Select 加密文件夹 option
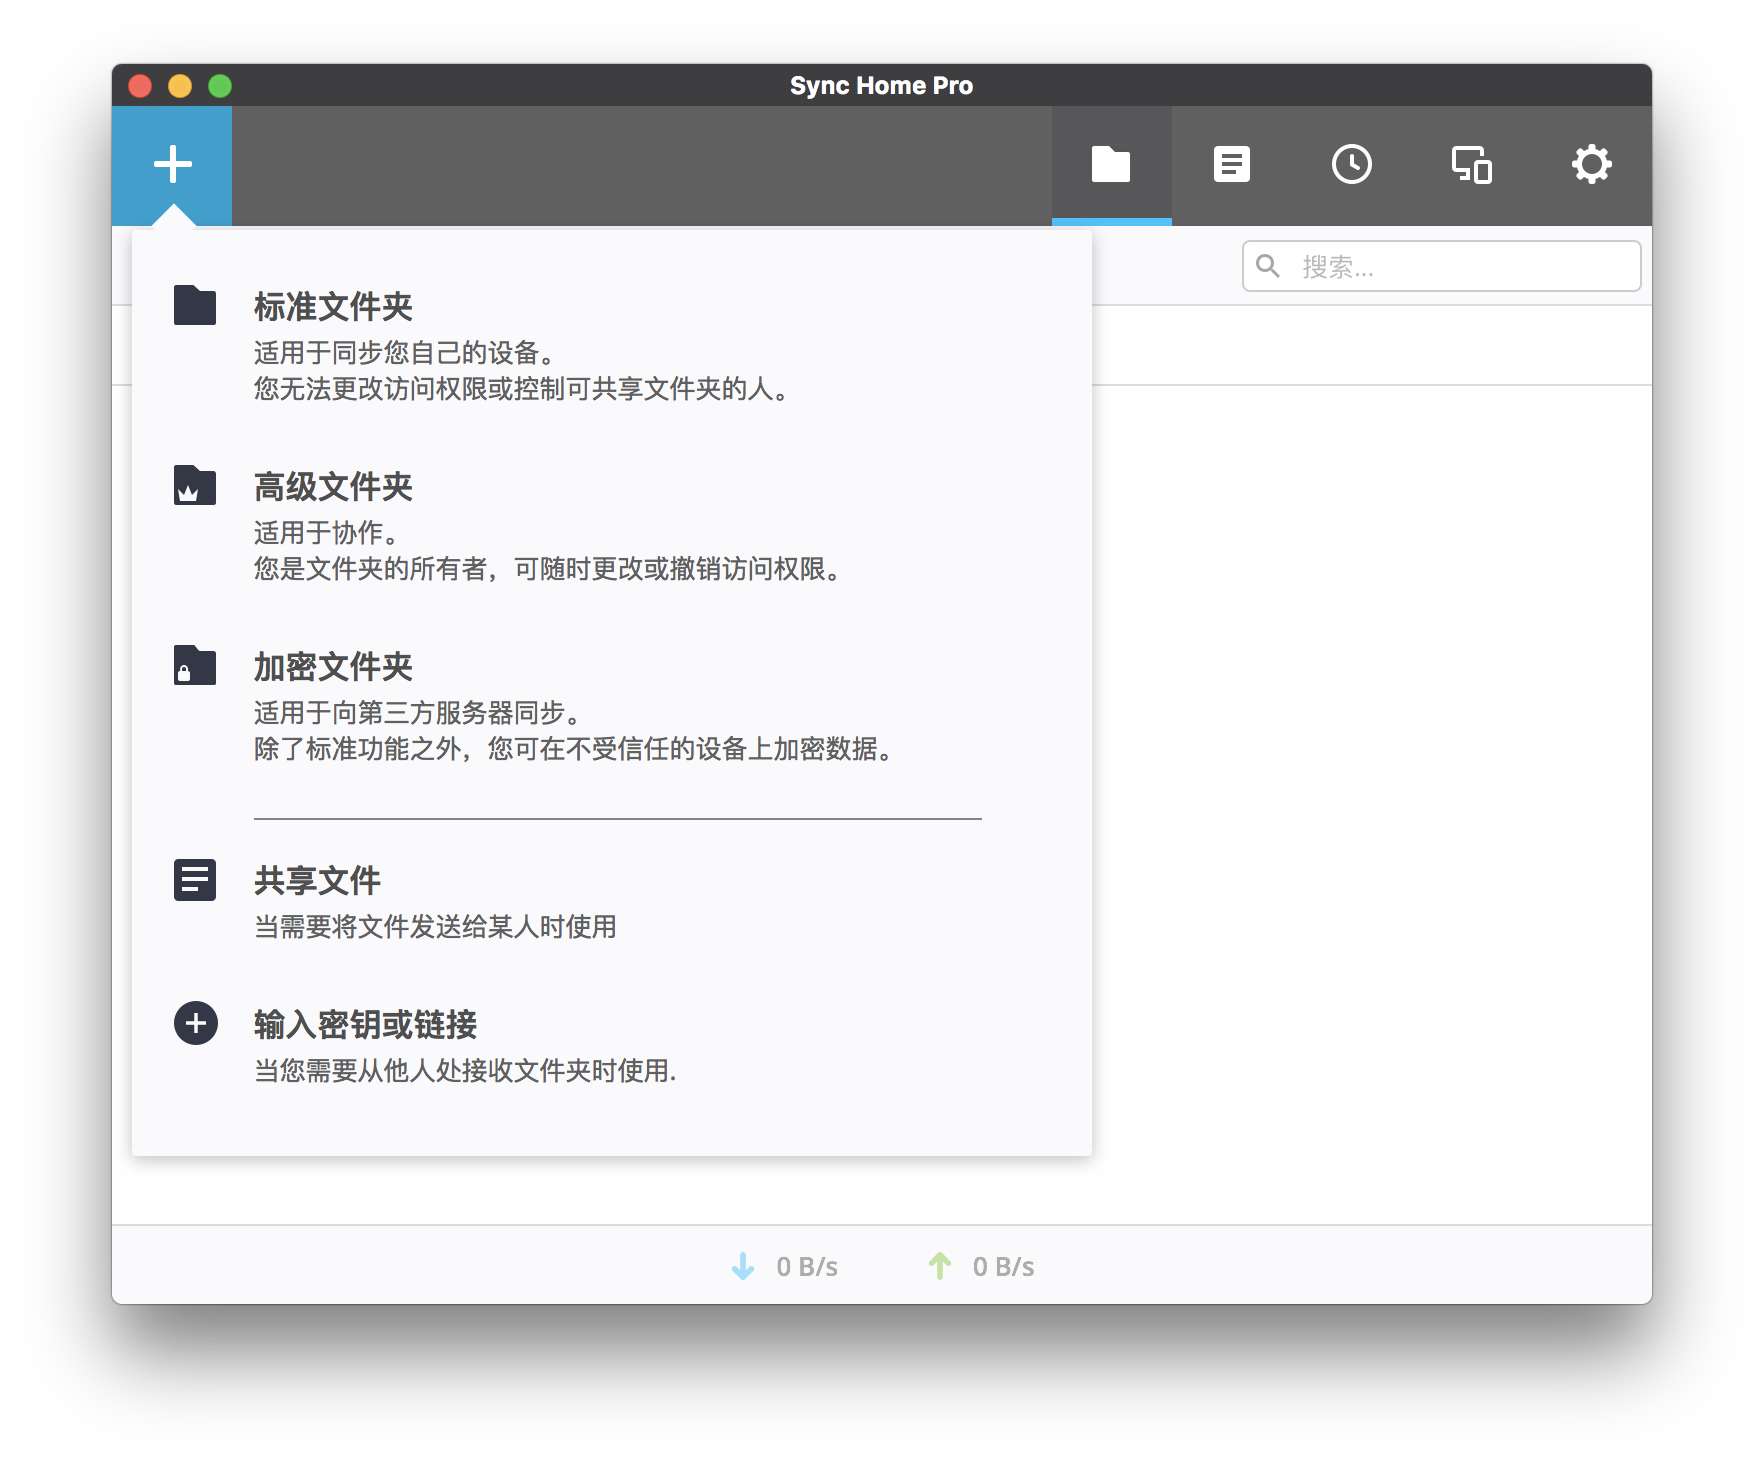The height and width of the screenshot is (1464, 1764). click(x=333, y=667)
